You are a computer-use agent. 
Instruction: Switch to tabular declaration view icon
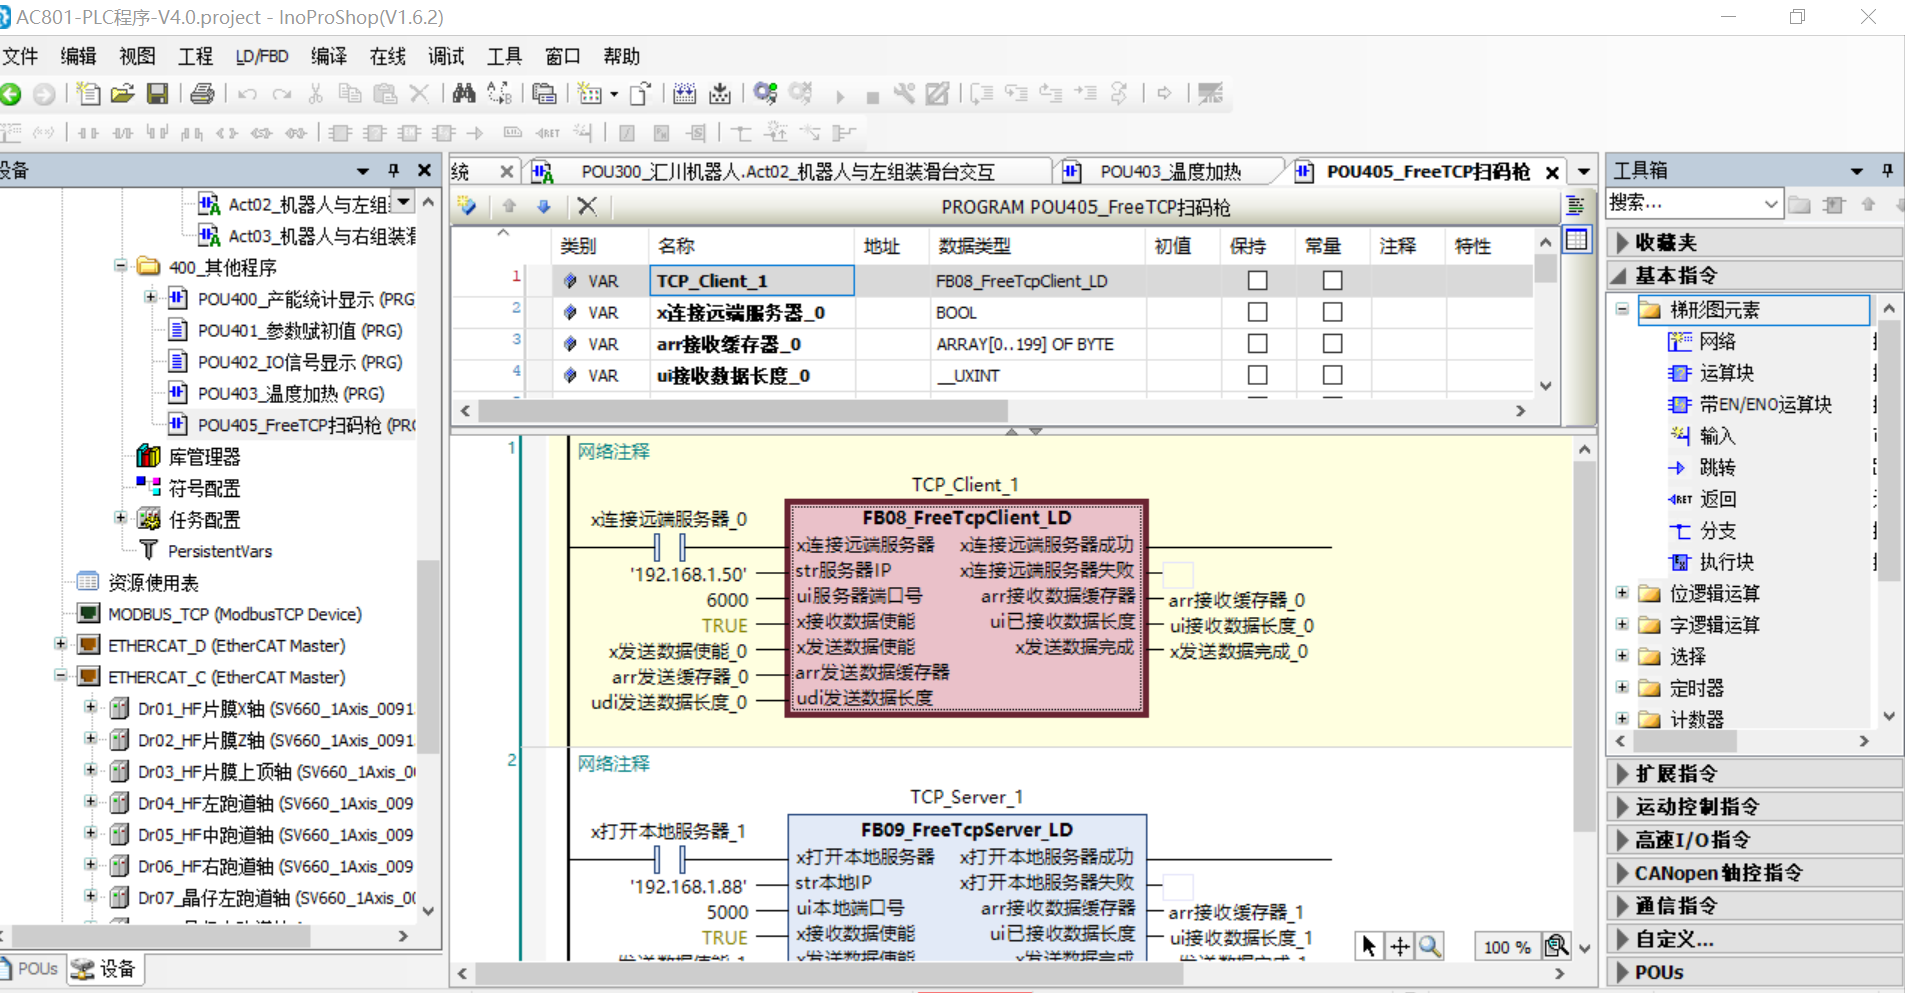(x=1576, y=240)
